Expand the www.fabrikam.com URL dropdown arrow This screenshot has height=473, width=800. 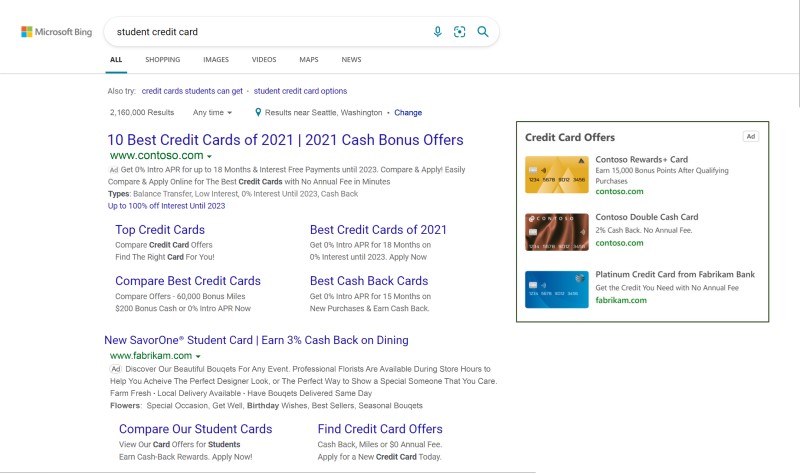(x=198, y=356)
